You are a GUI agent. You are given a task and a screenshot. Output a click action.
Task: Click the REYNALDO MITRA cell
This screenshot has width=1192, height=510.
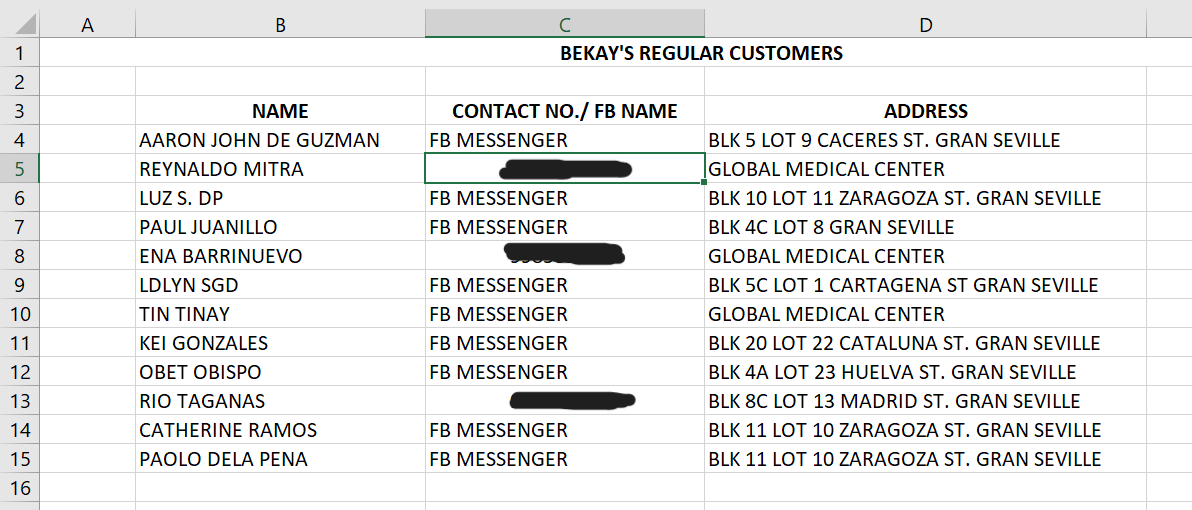pyautogui.click(x=222, y=169)
